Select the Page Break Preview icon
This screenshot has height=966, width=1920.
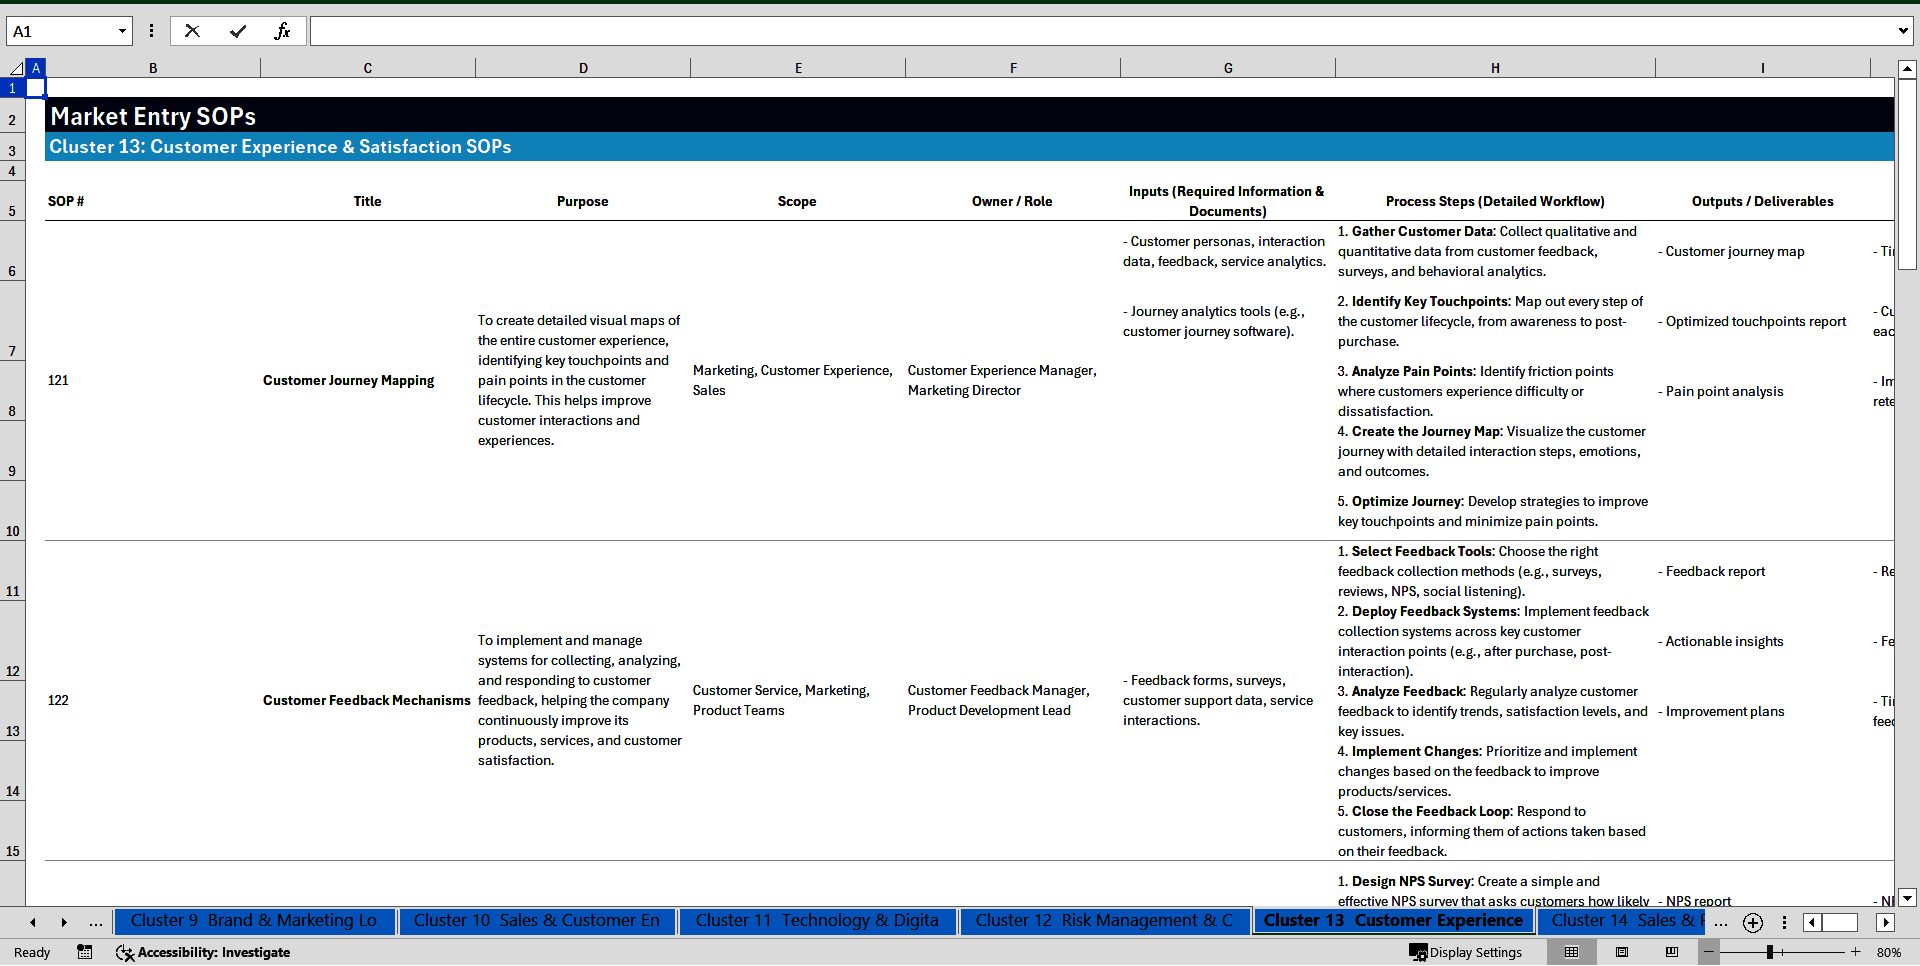(x=1674, y=952)
